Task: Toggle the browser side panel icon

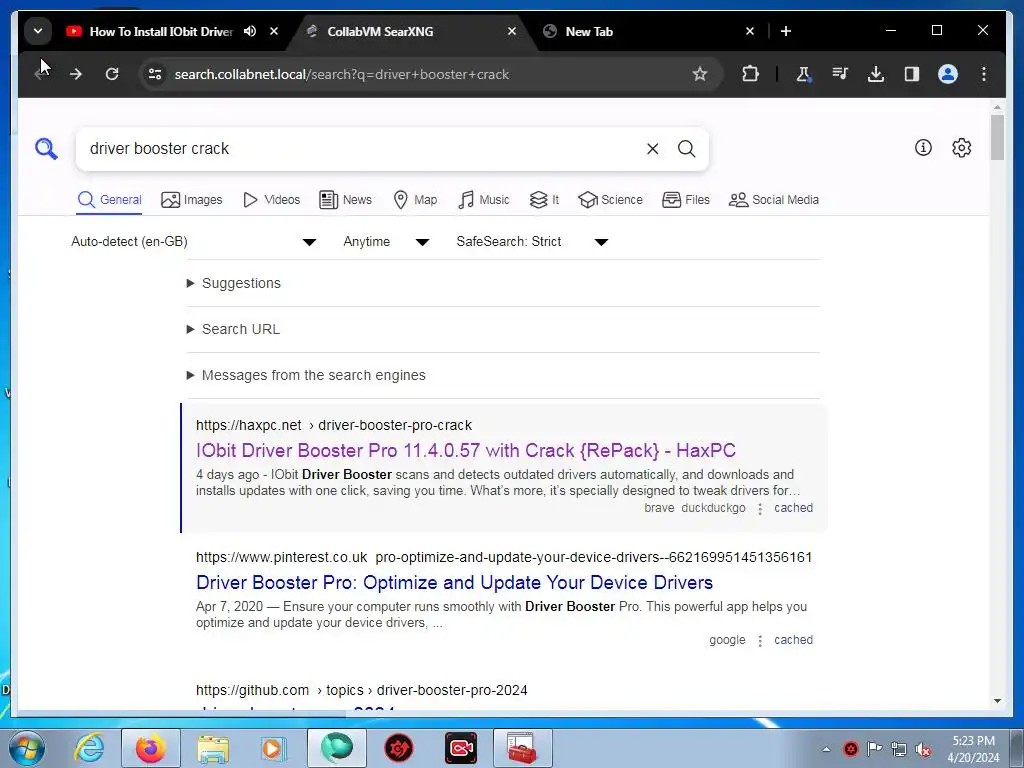Action: pyautogui.click(x=912, y=74)
